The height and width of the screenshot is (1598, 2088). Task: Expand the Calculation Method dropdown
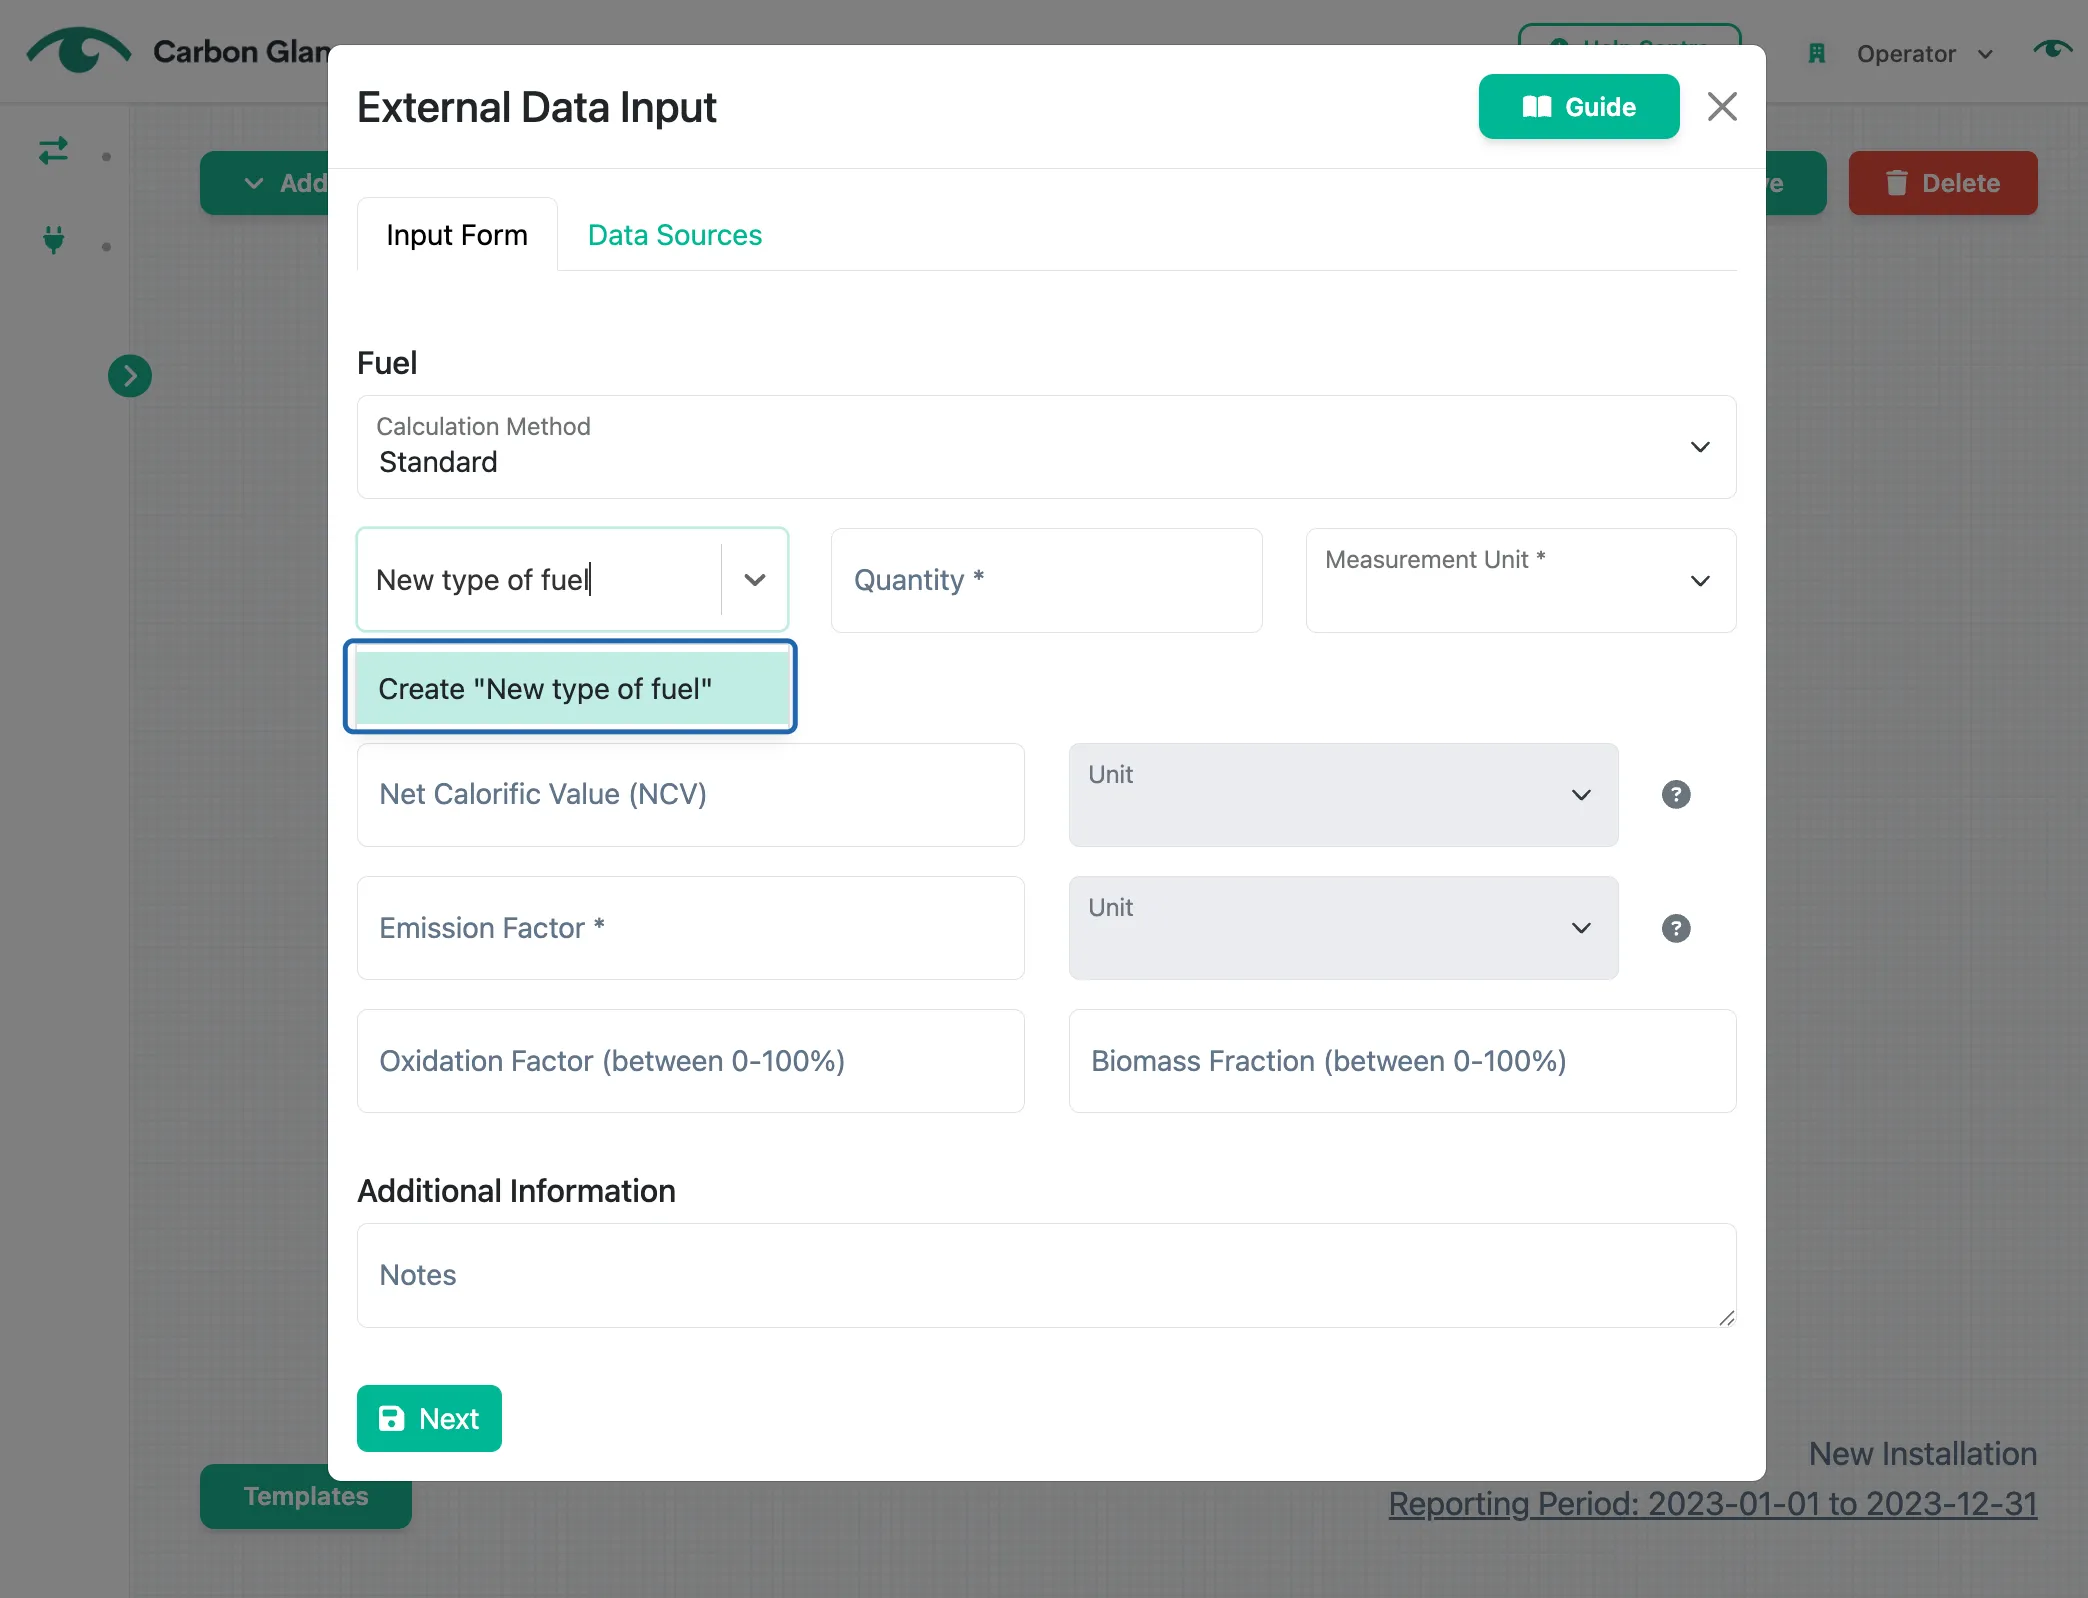(x=1046, y=447)
